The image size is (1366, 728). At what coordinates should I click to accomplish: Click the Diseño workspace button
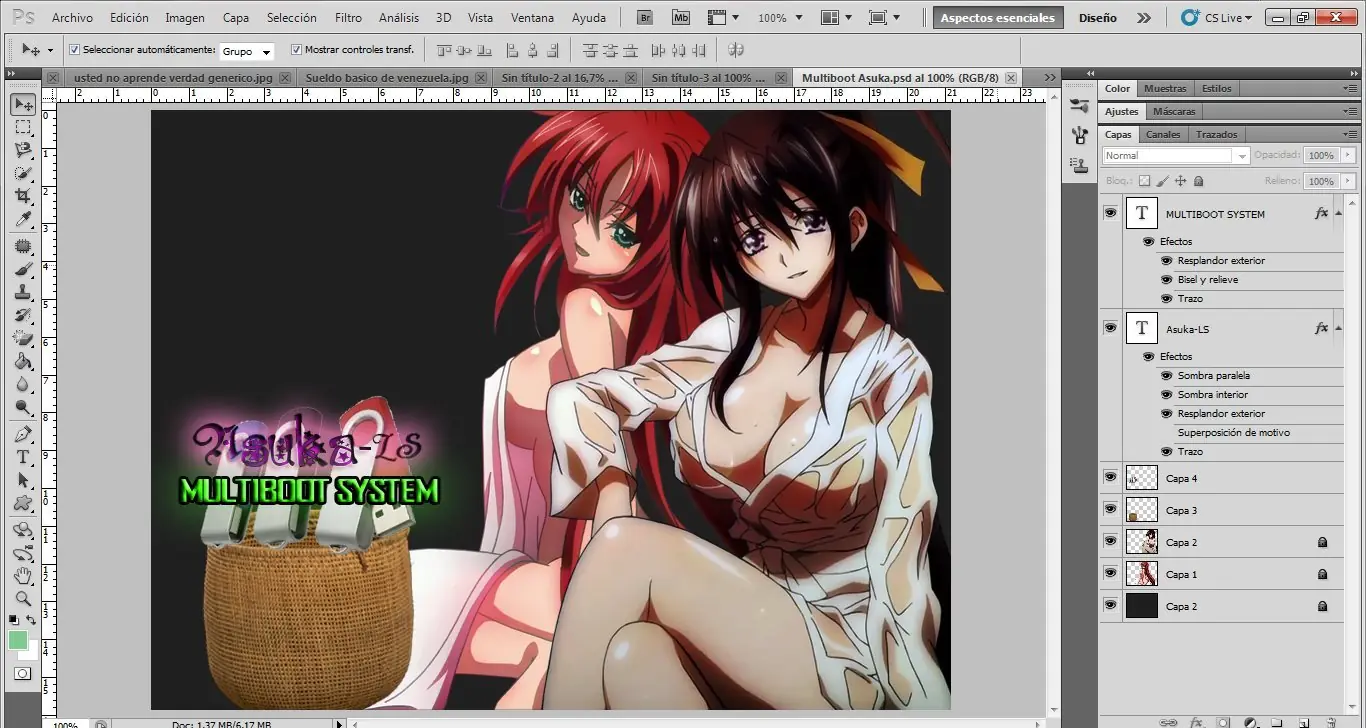1097,18
